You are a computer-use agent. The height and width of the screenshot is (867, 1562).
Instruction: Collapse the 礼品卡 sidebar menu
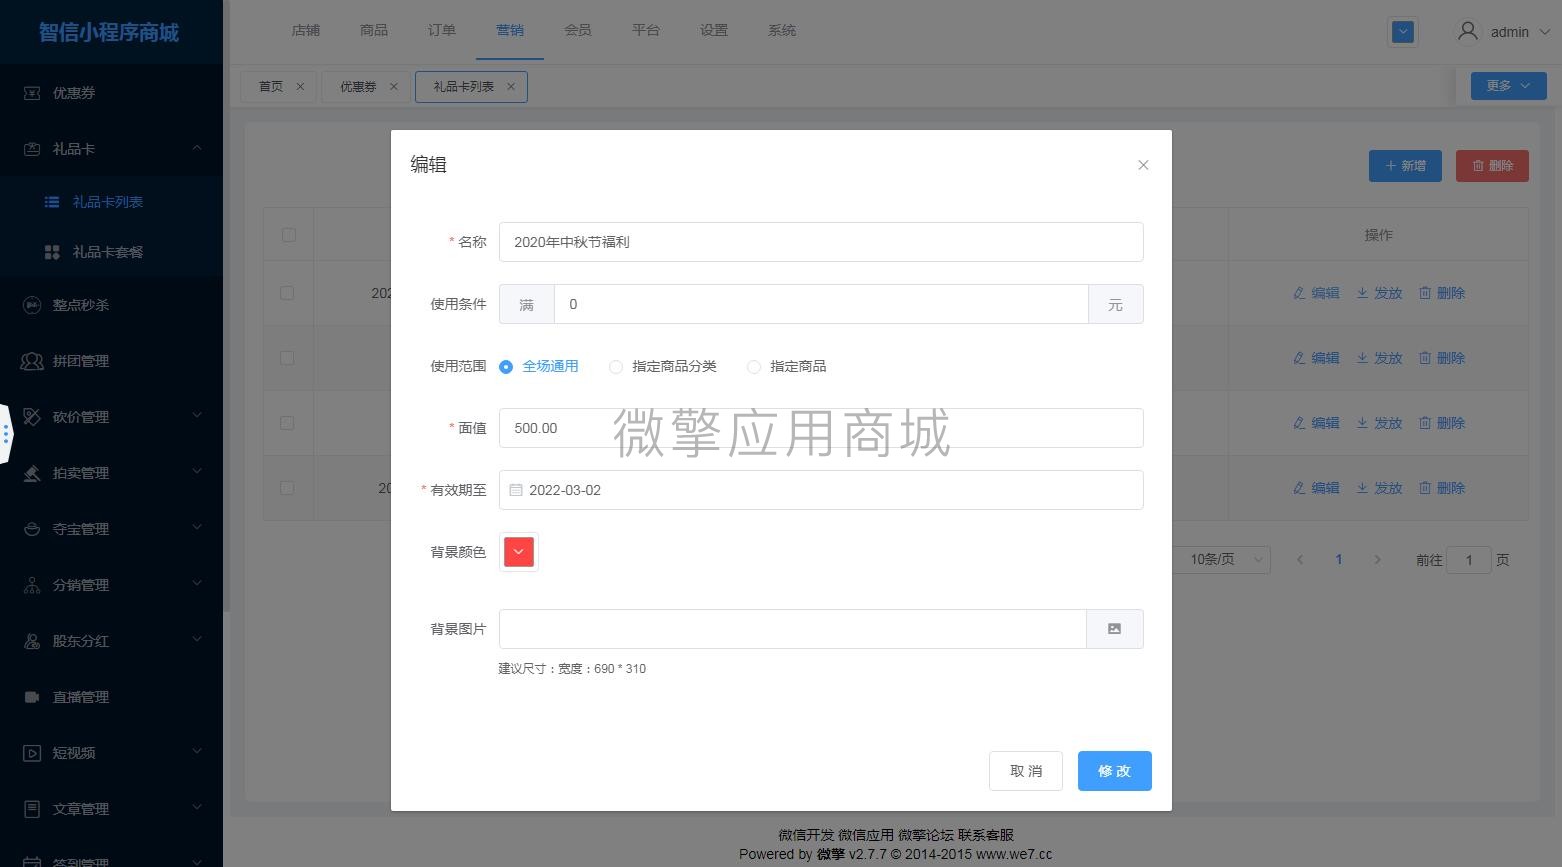[x=197, y=148]
